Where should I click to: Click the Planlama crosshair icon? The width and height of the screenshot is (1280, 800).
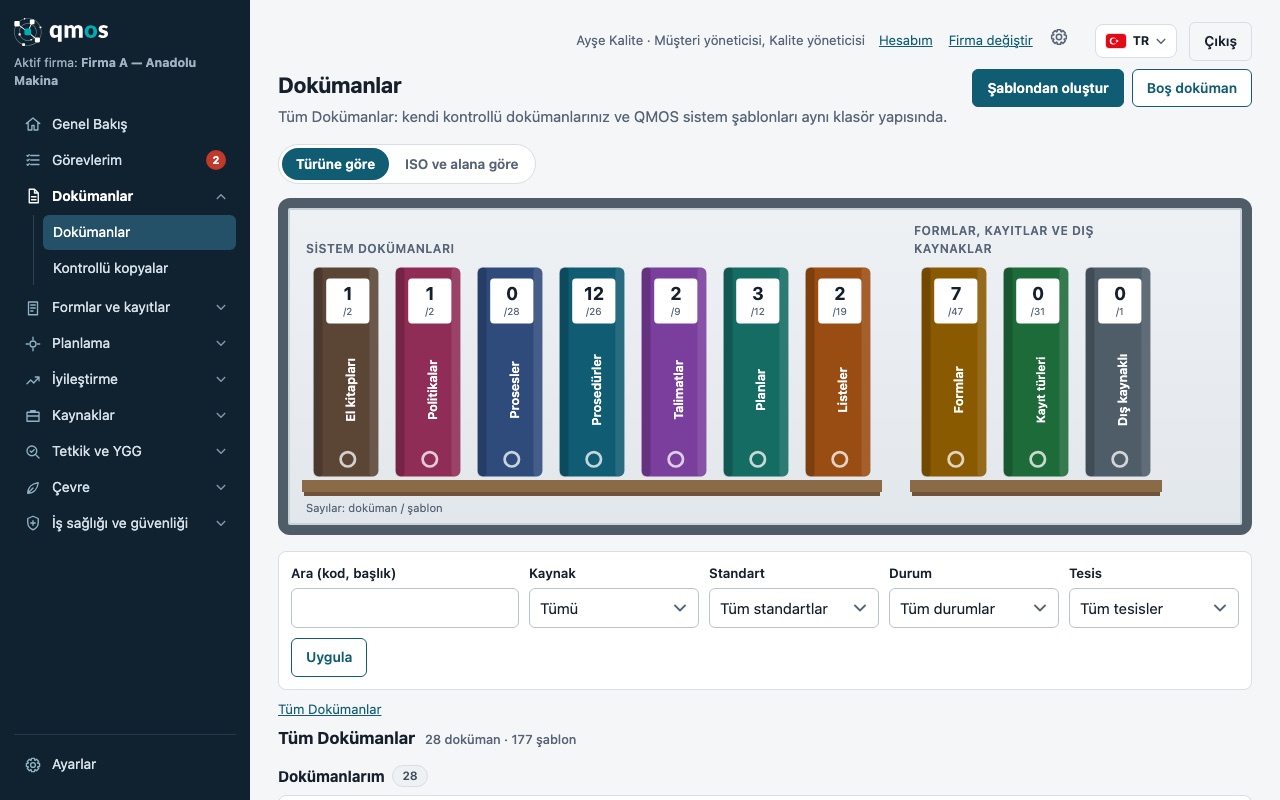tap(33, 343)
